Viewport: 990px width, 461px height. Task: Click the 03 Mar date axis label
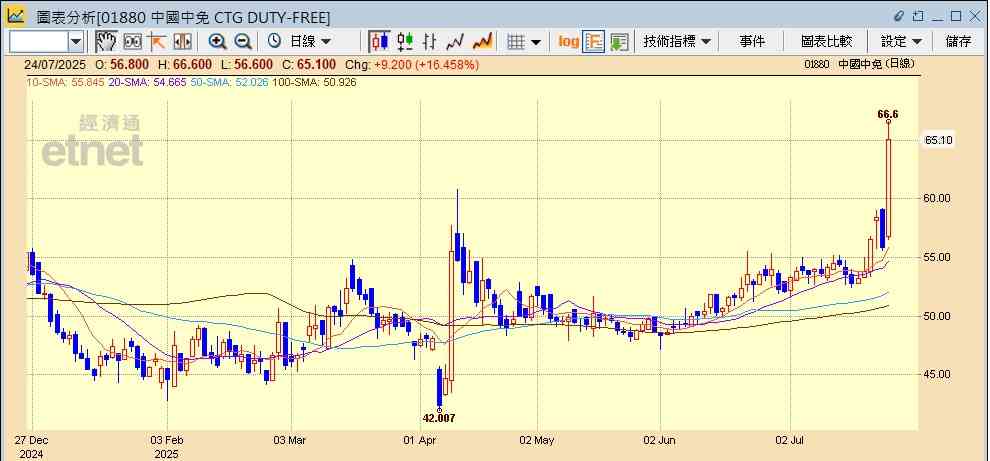291,440
